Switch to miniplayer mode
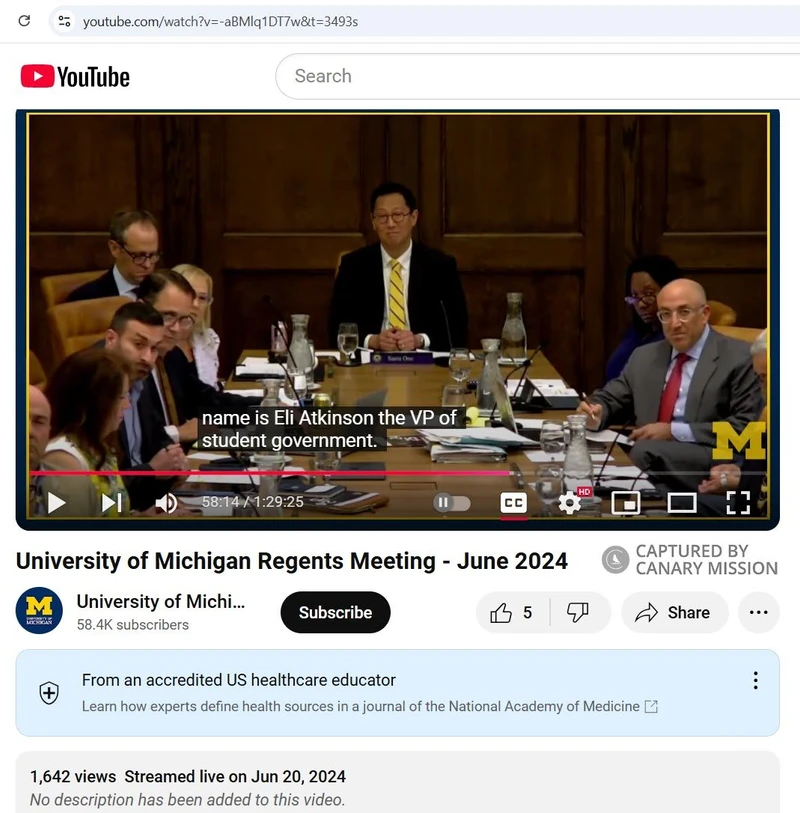Screen dimensions: 800x813 click(626, 502)
